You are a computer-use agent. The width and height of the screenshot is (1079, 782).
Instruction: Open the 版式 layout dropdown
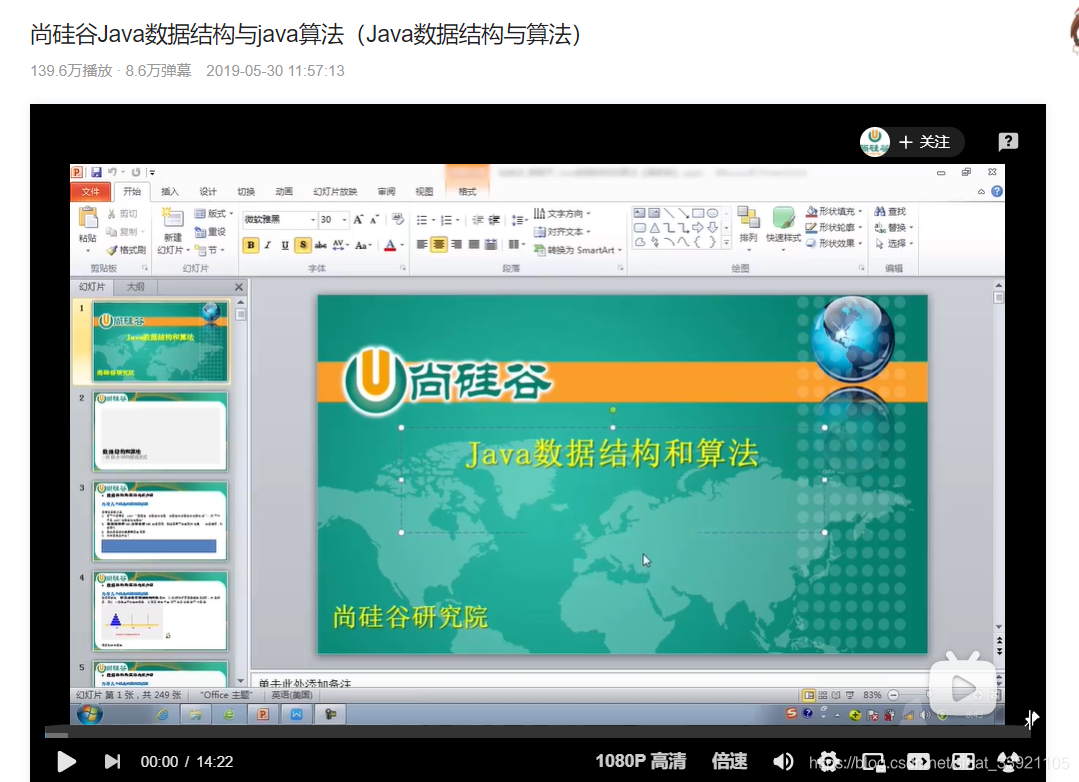point(214,213)
